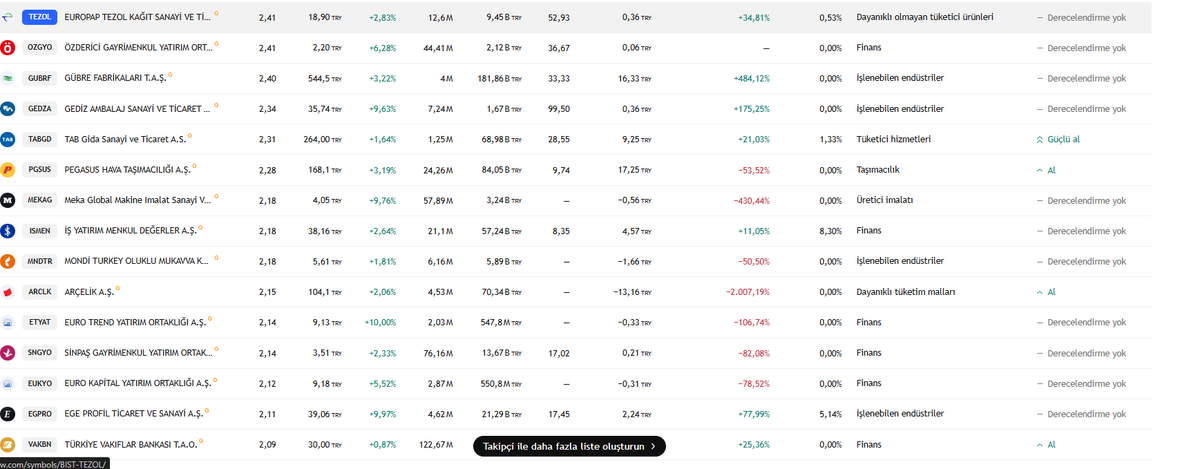Click the VAKBN yellow logo icon
Viewport: 1200px width, 469px height.
tap(8, 444)
